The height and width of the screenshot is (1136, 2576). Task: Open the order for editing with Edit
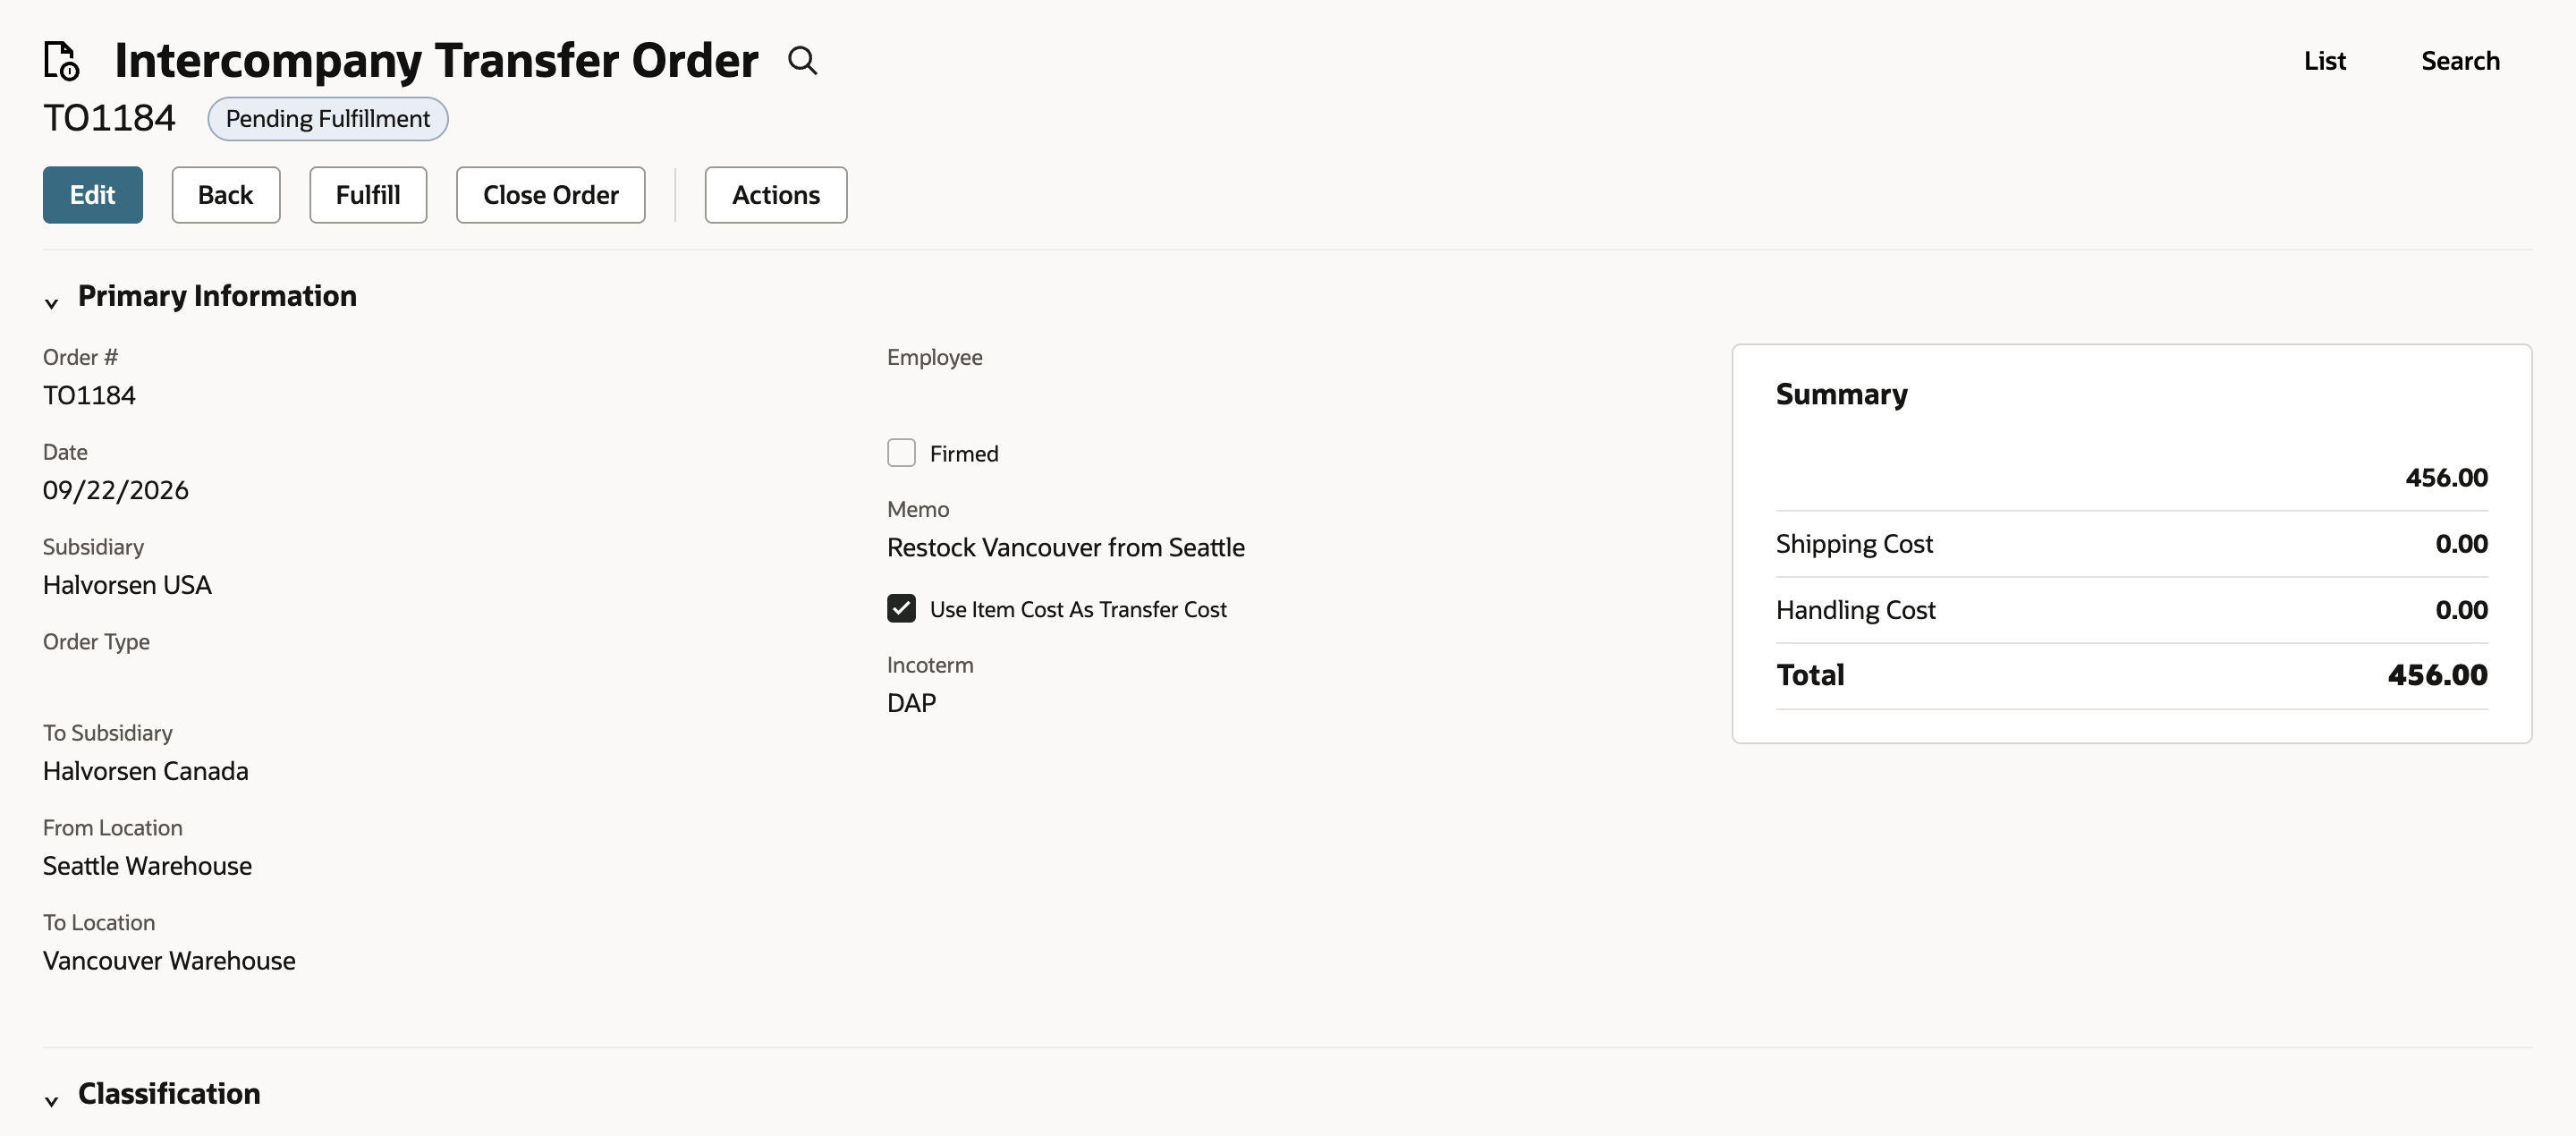(92, 194)
